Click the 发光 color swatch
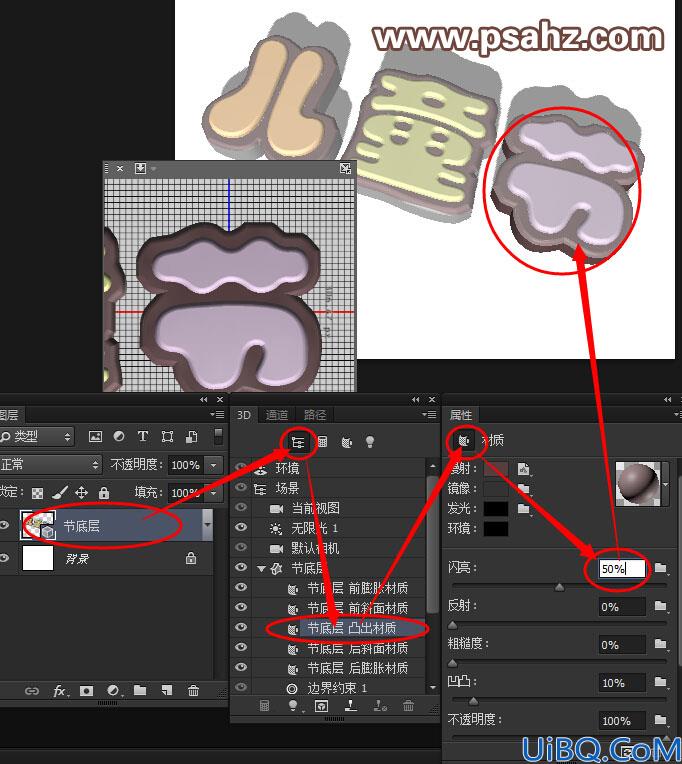 click(496, 508)
